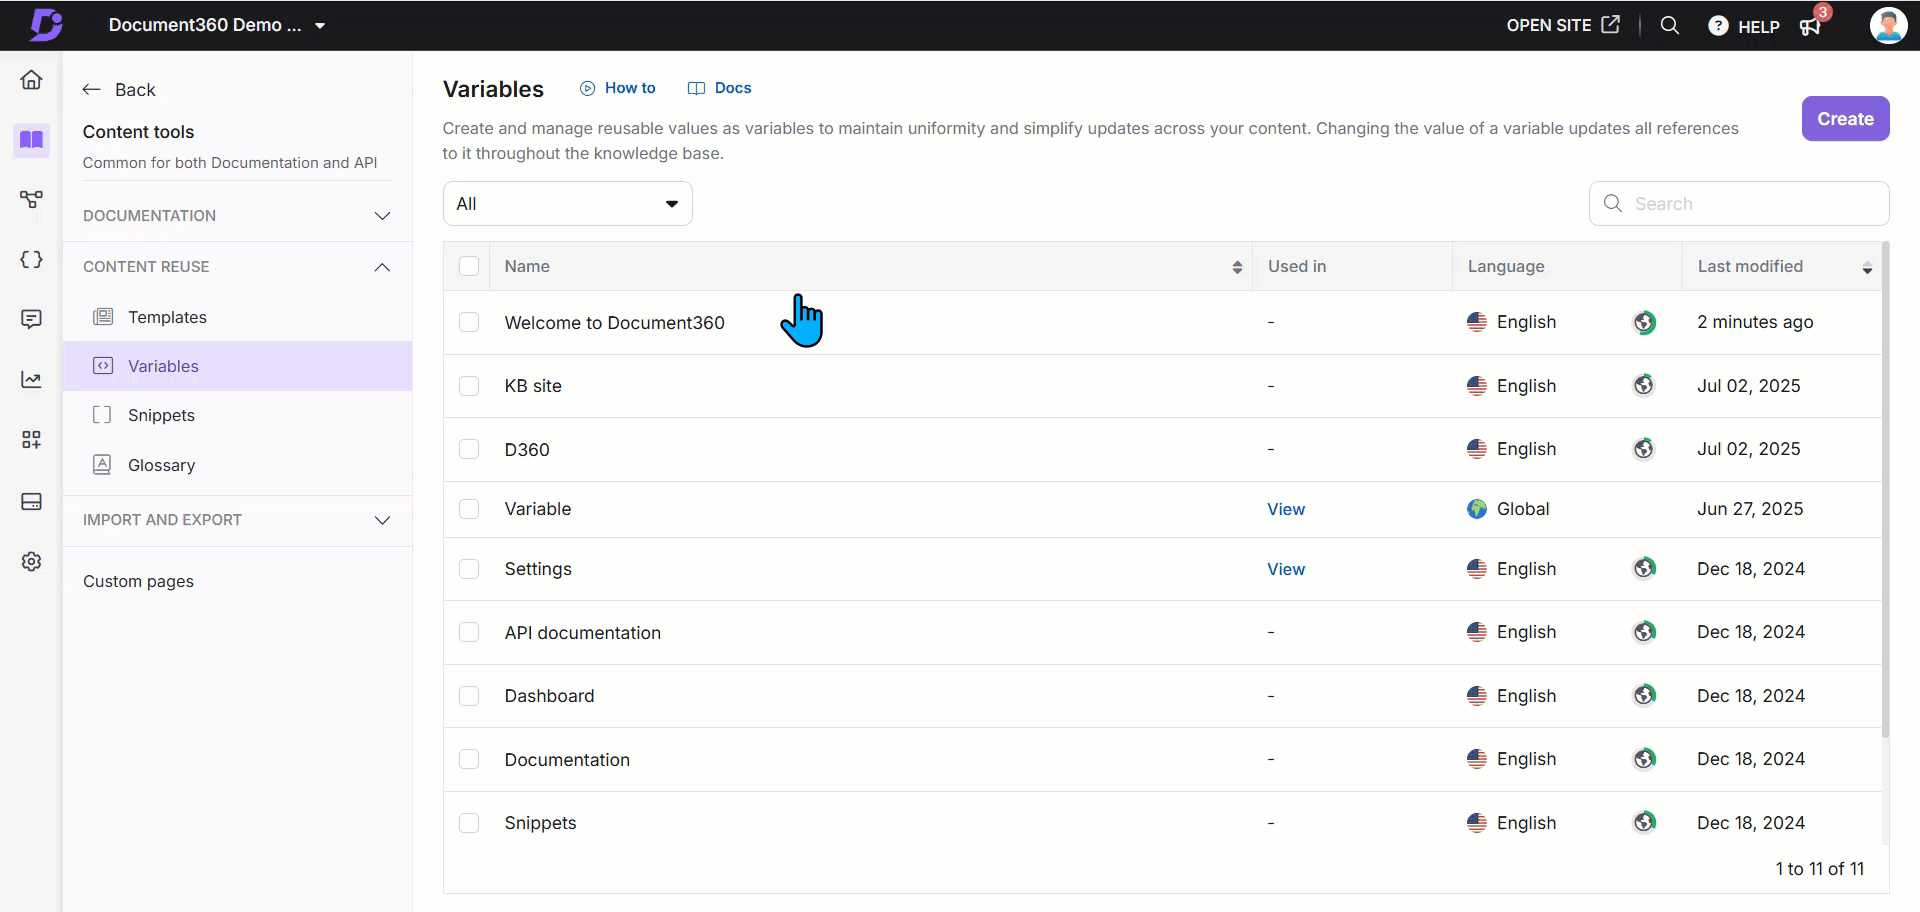The height and width of the screenshot is (912, 1920).
Task: Open the All language filter dropdown
Action: click(x=568, y=204)
